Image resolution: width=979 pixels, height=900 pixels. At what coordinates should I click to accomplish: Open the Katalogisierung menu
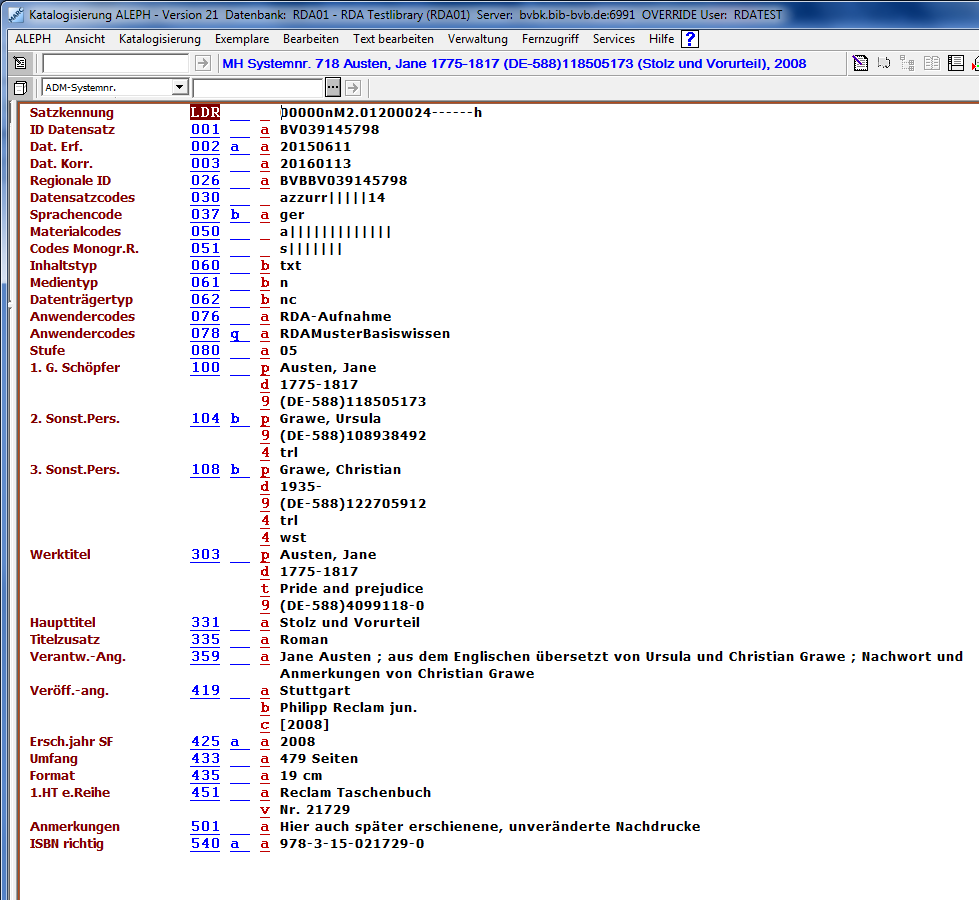click(x=159, y=39)
